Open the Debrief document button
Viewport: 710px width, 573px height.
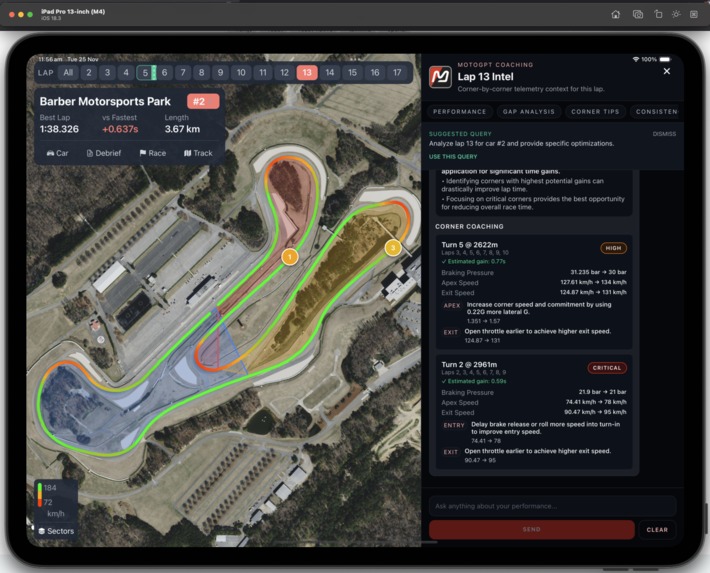point(104,153)
